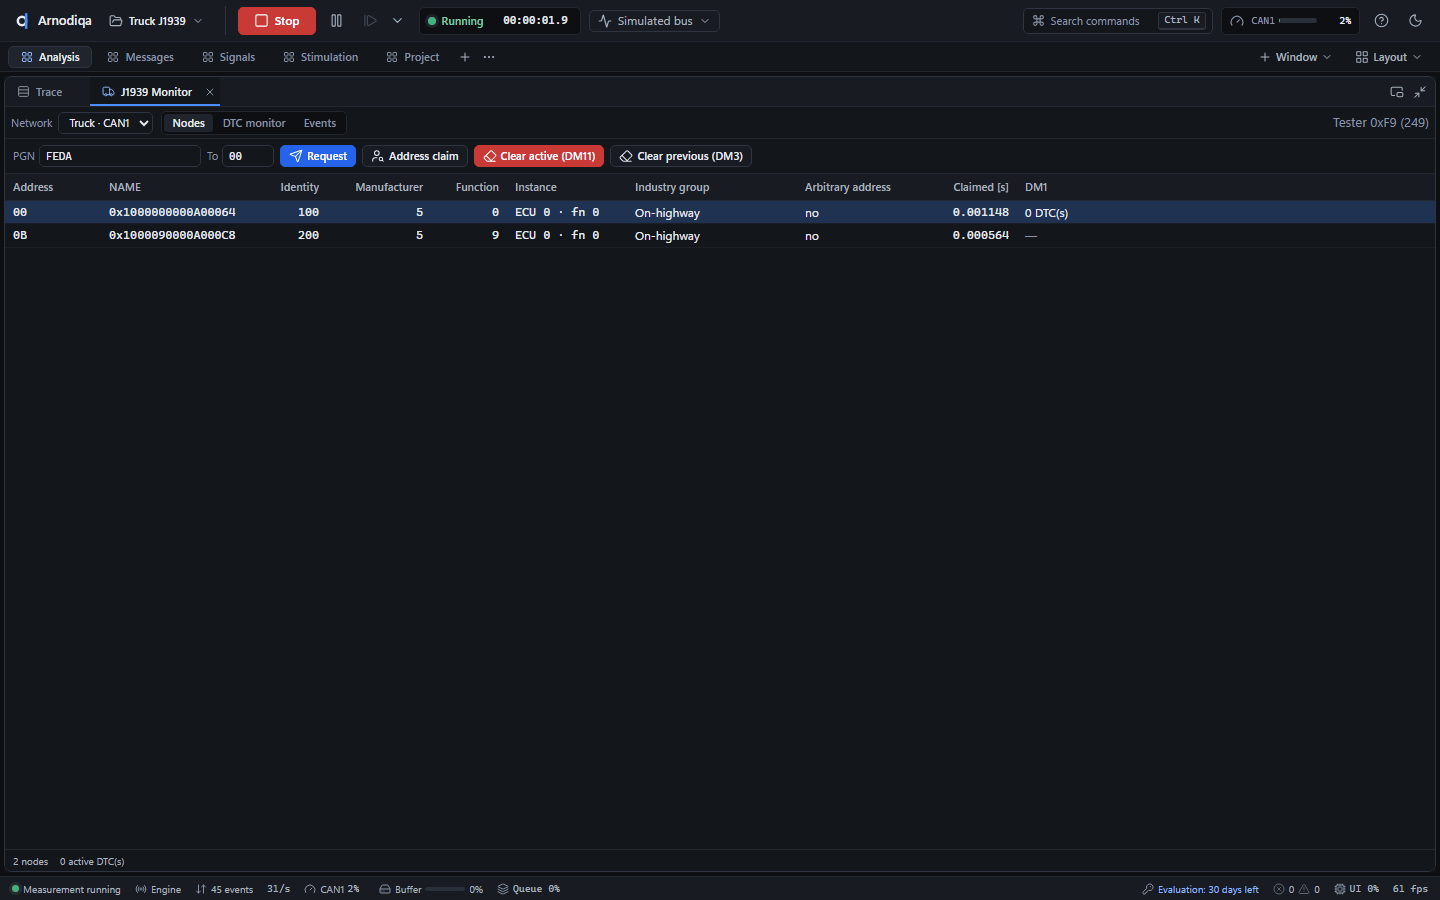Click the Queue status icon
Screen dimensions: 1440x900
(503, 889)
